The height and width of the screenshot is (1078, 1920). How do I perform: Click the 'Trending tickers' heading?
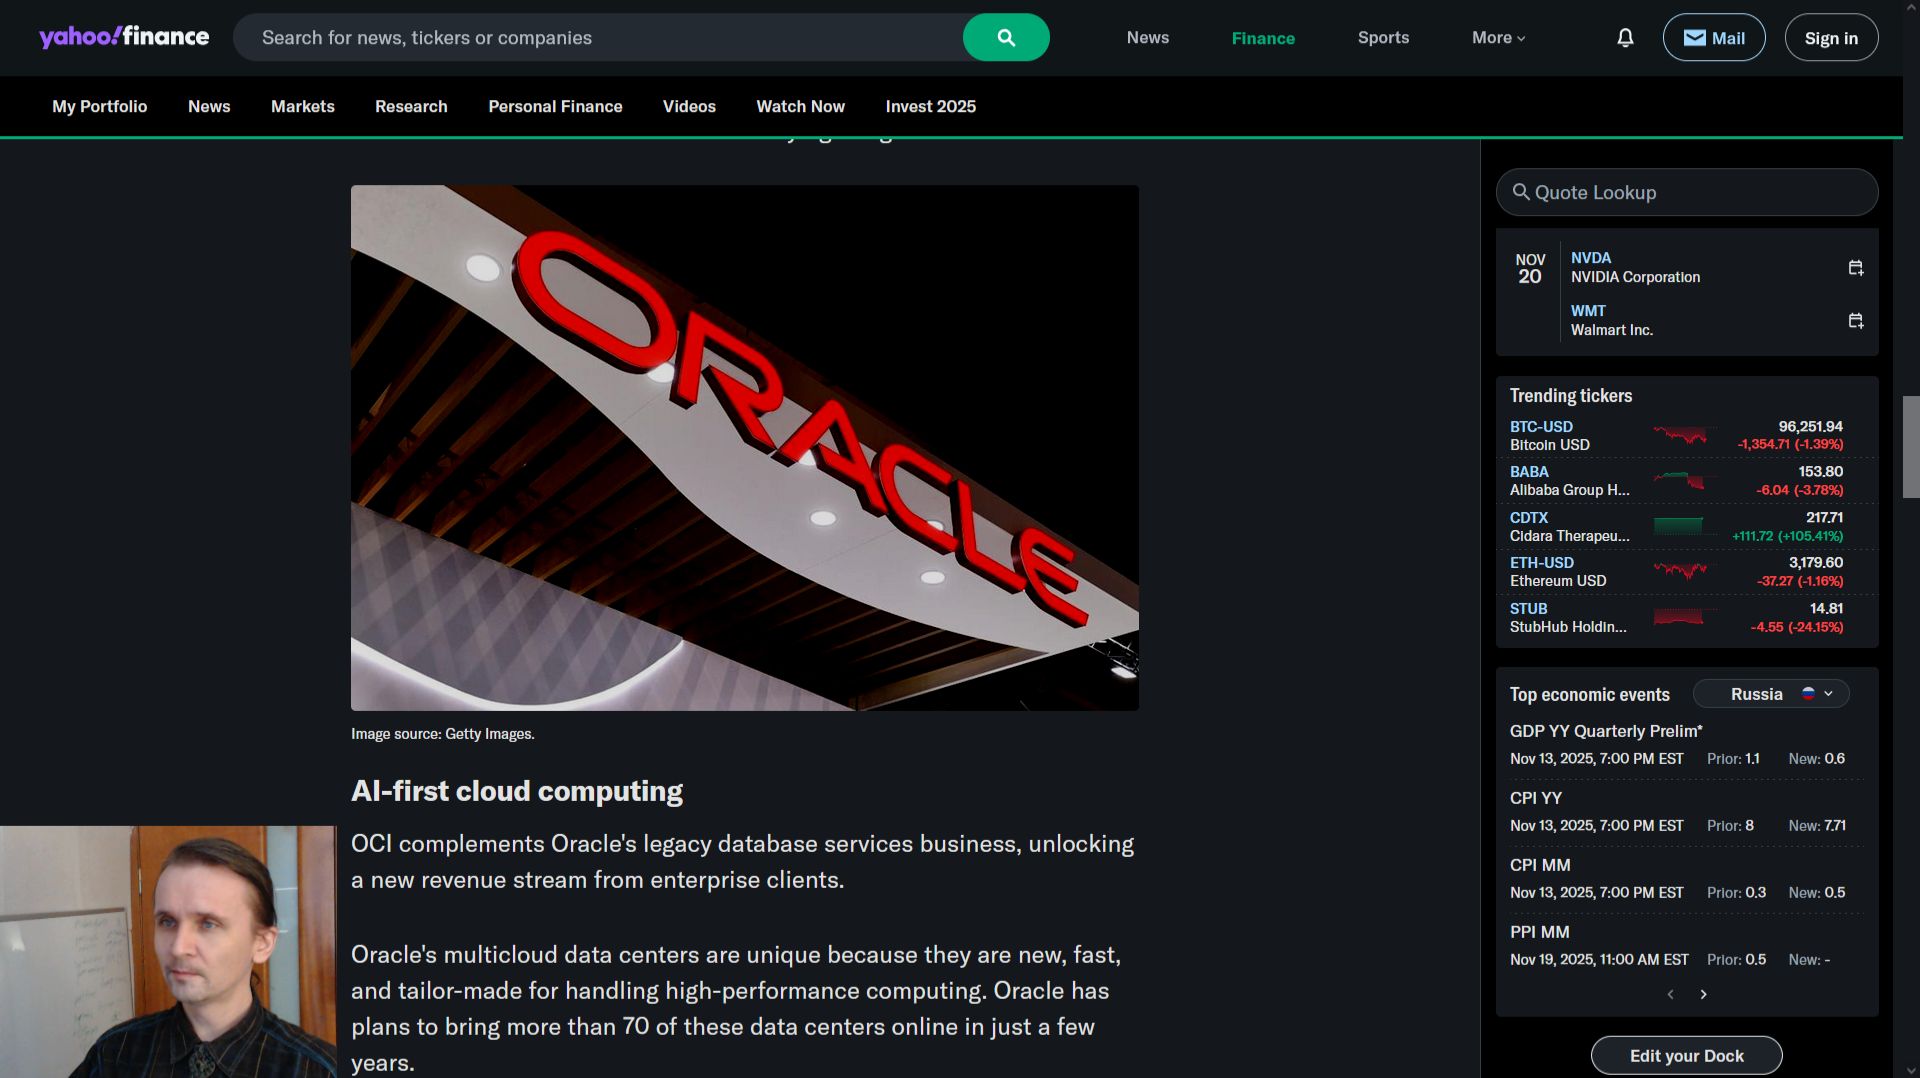point(1571,396)
